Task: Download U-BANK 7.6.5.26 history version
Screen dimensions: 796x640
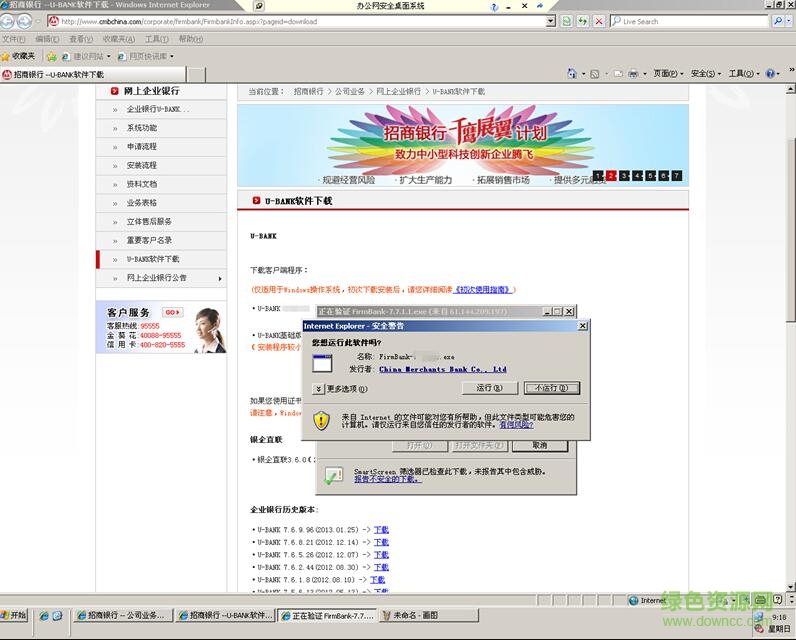Action: (381, 555)
